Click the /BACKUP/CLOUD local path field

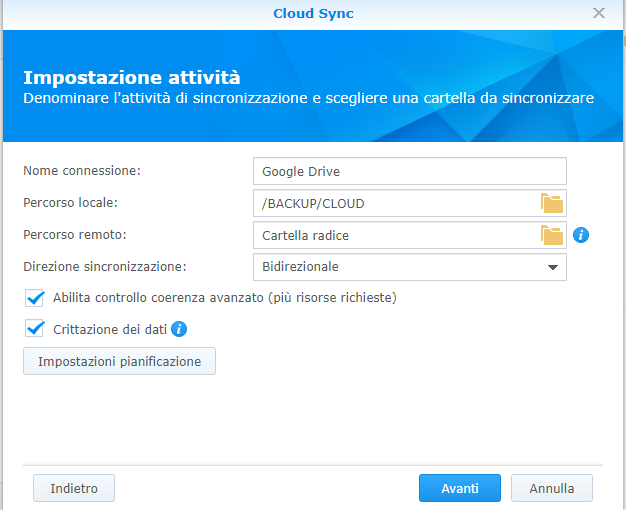point(396,203)
